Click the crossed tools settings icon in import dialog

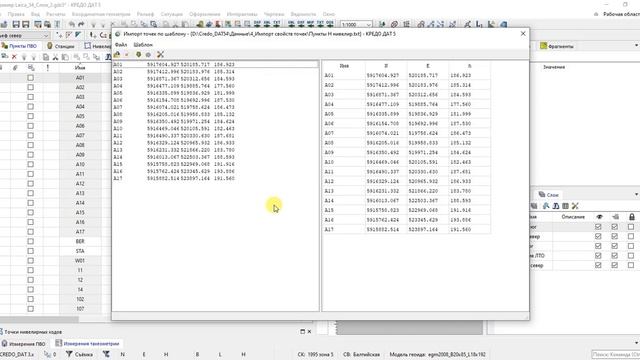(160, 54)
